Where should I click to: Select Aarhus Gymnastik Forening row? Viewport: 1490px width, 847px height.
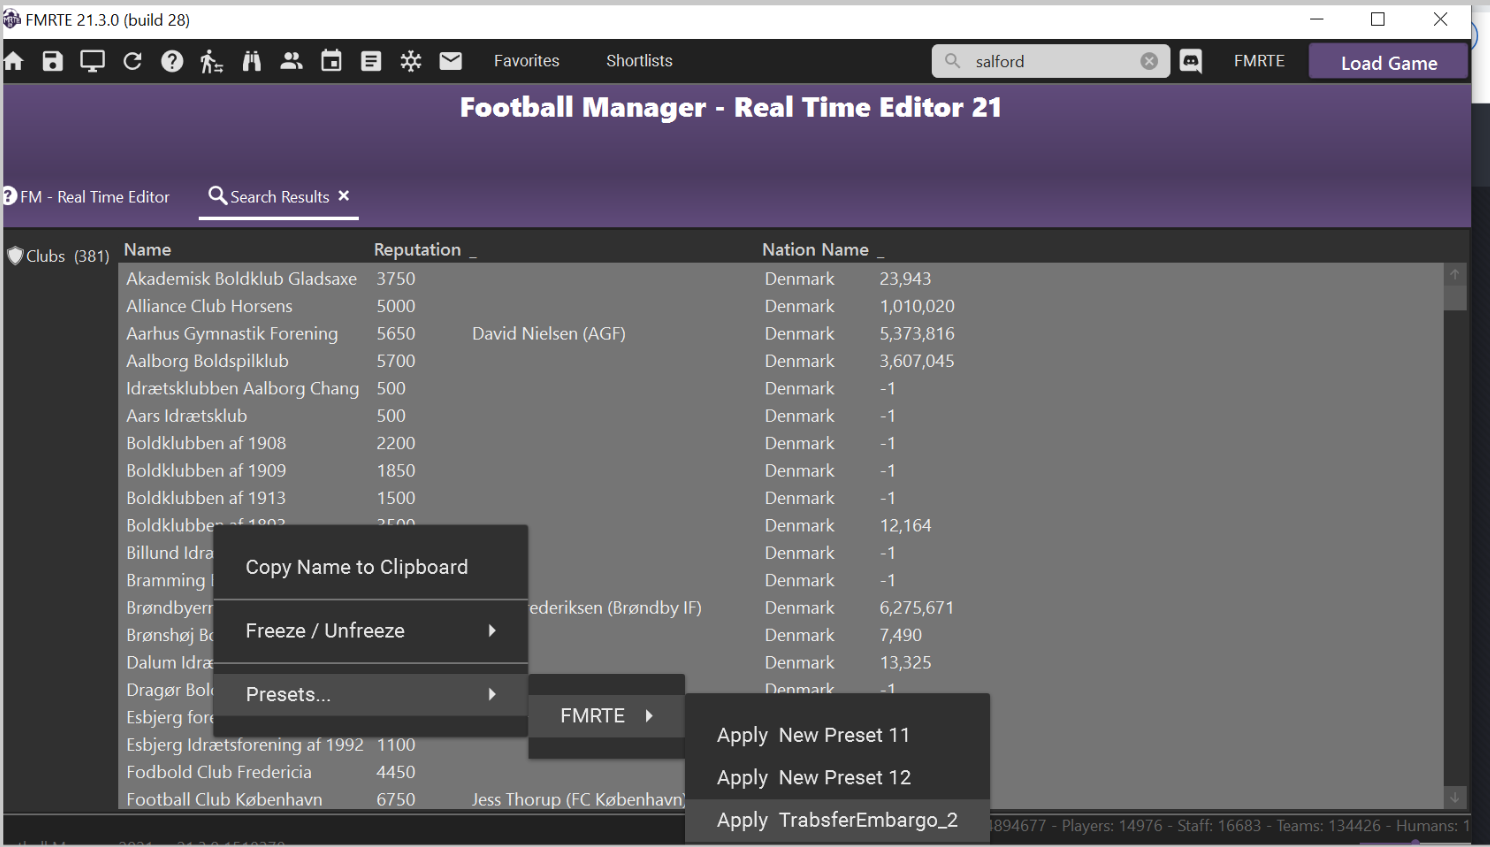tap(781, 334)
